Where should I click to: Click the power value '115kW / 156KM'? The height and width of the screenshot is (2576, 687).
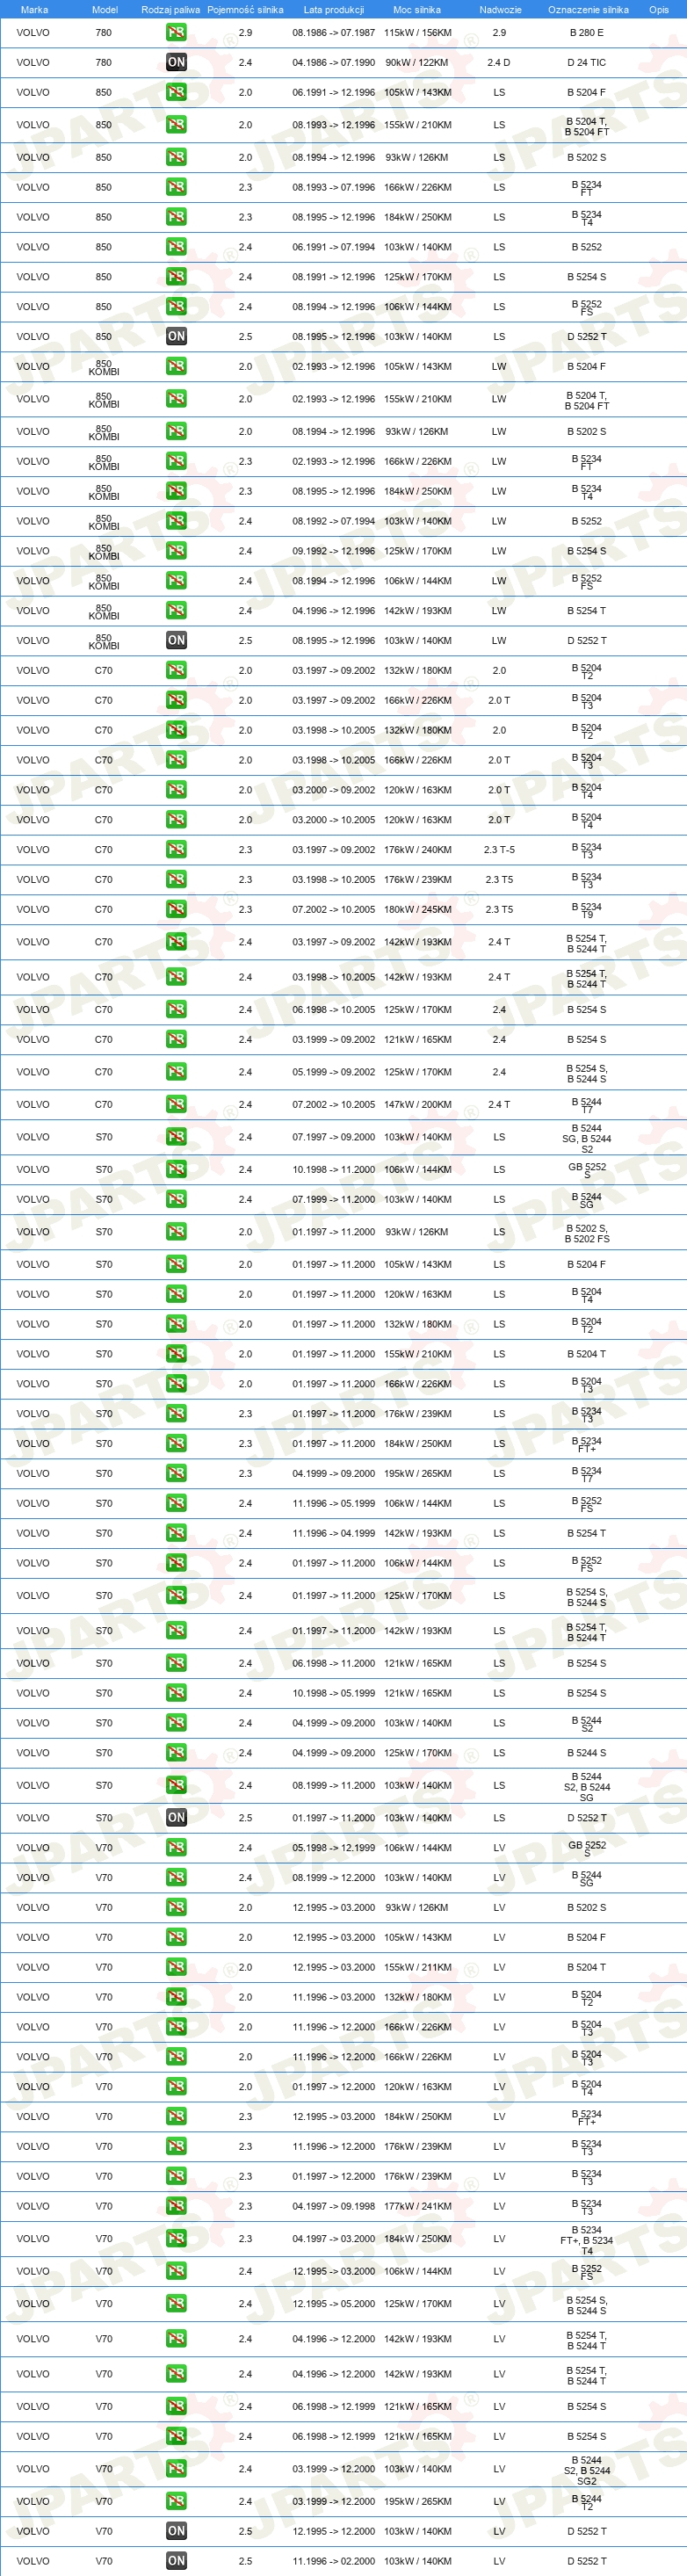point(417,32)
